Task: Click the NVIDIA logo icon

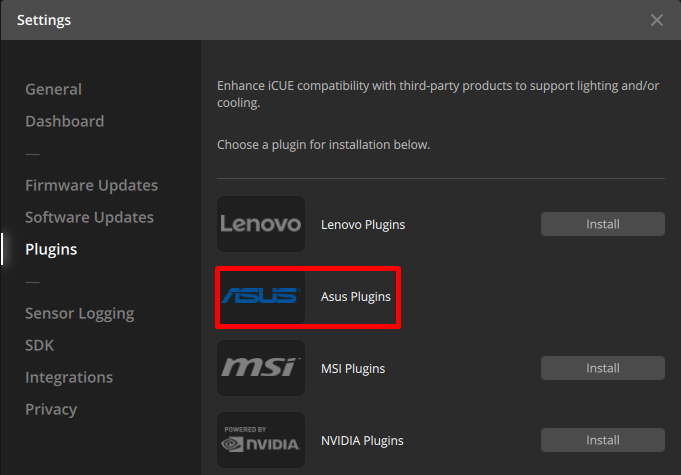Action: (x=261, y=440)
